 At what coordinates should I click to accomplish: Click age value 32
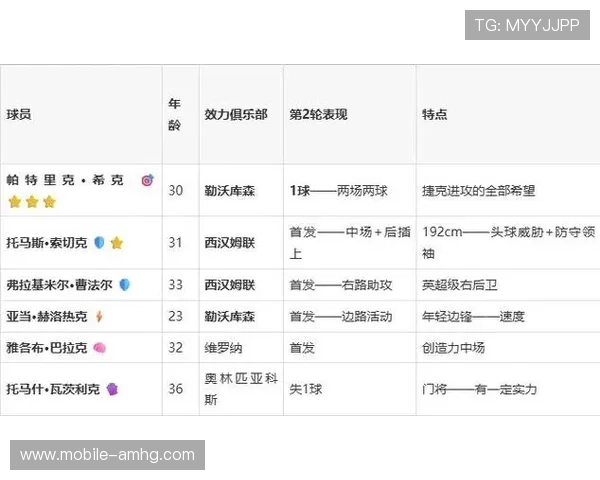click(176, 348)
